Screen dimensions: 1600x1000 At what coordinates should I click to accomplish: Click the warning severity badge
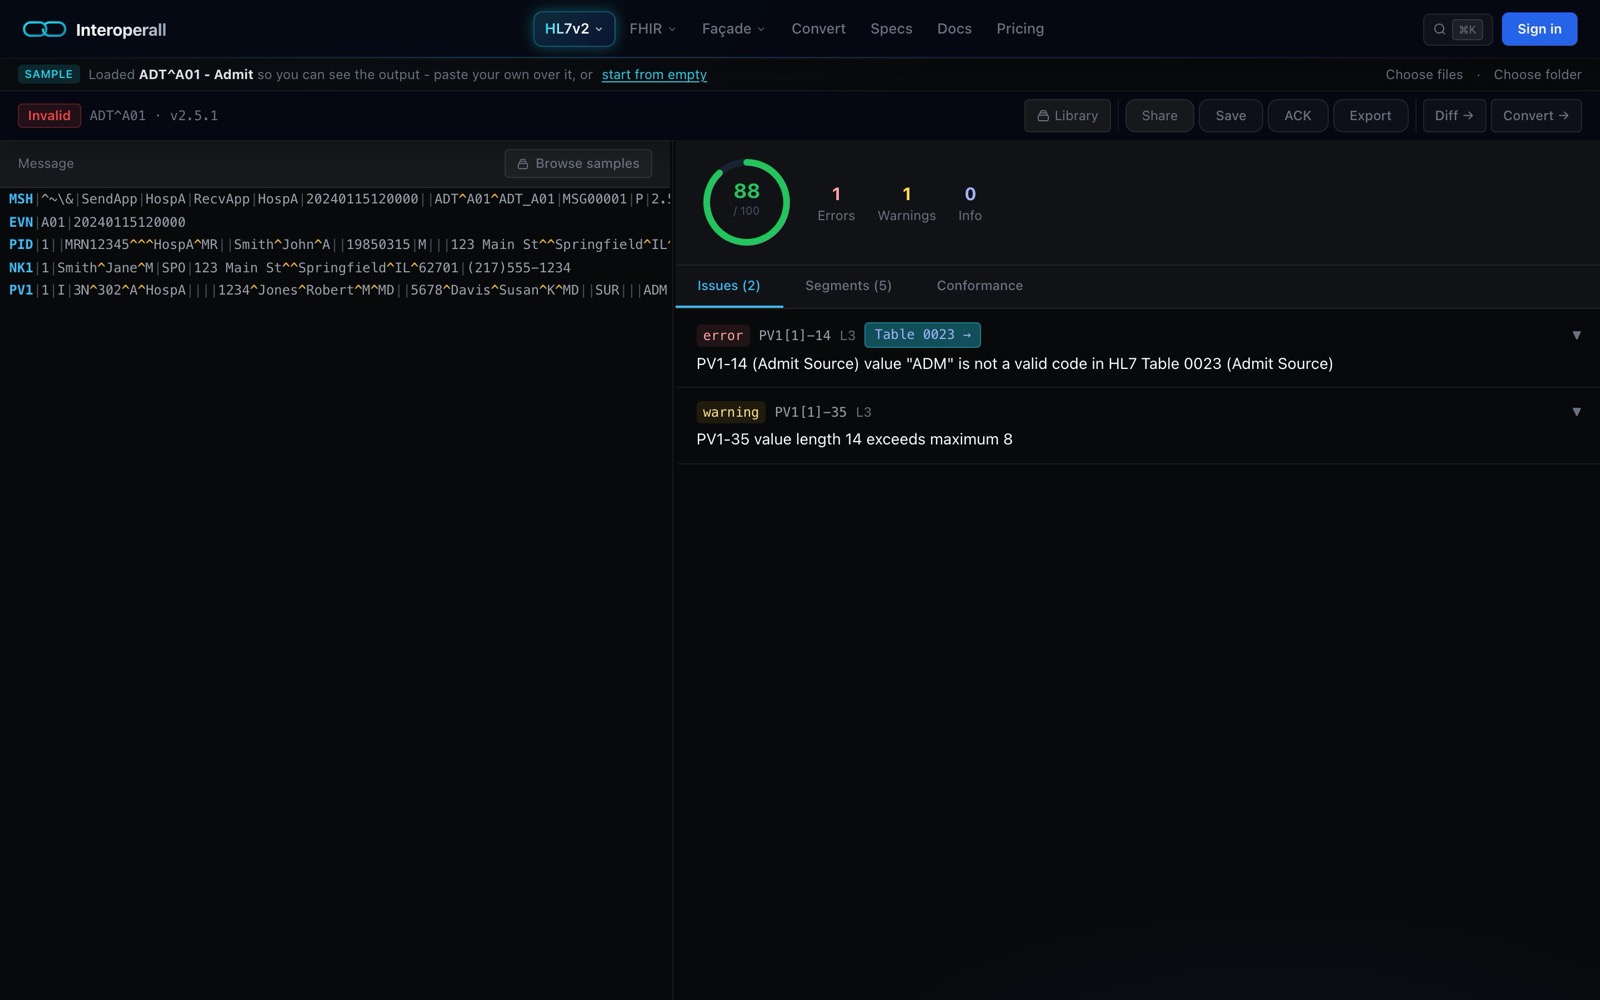[x=730, y=412]
